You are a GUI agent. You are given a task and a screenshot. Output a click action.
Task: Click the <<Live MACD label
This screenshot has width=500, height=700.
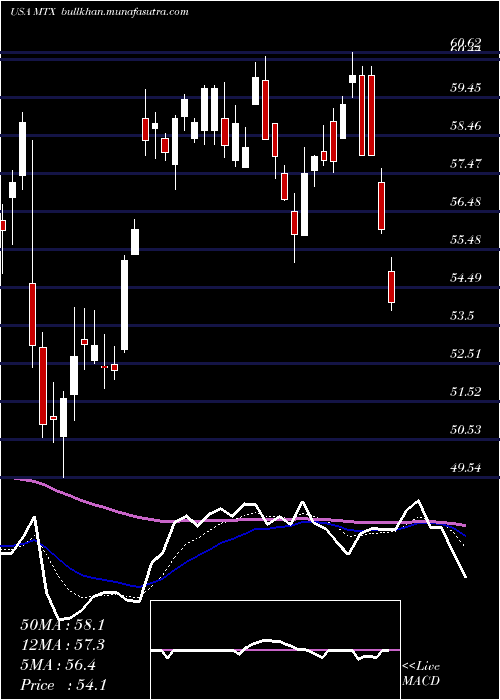click(421, 674)
